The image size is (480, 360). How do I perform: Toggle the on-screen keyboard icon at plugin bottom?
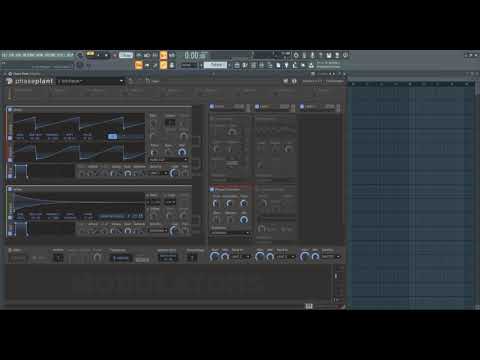[309, 306]
